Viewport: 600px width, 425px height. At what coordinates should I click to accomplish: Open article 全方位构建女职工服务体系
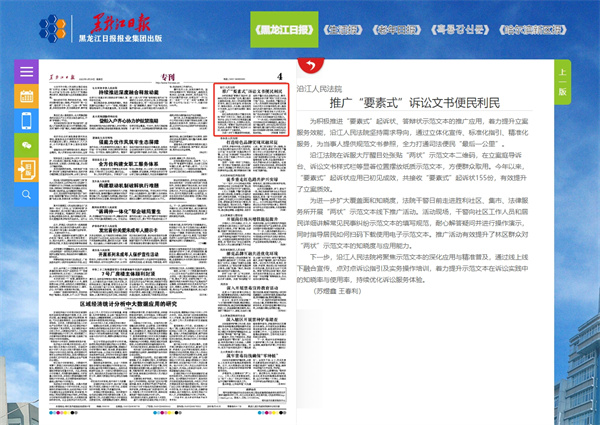click(129, 164)
